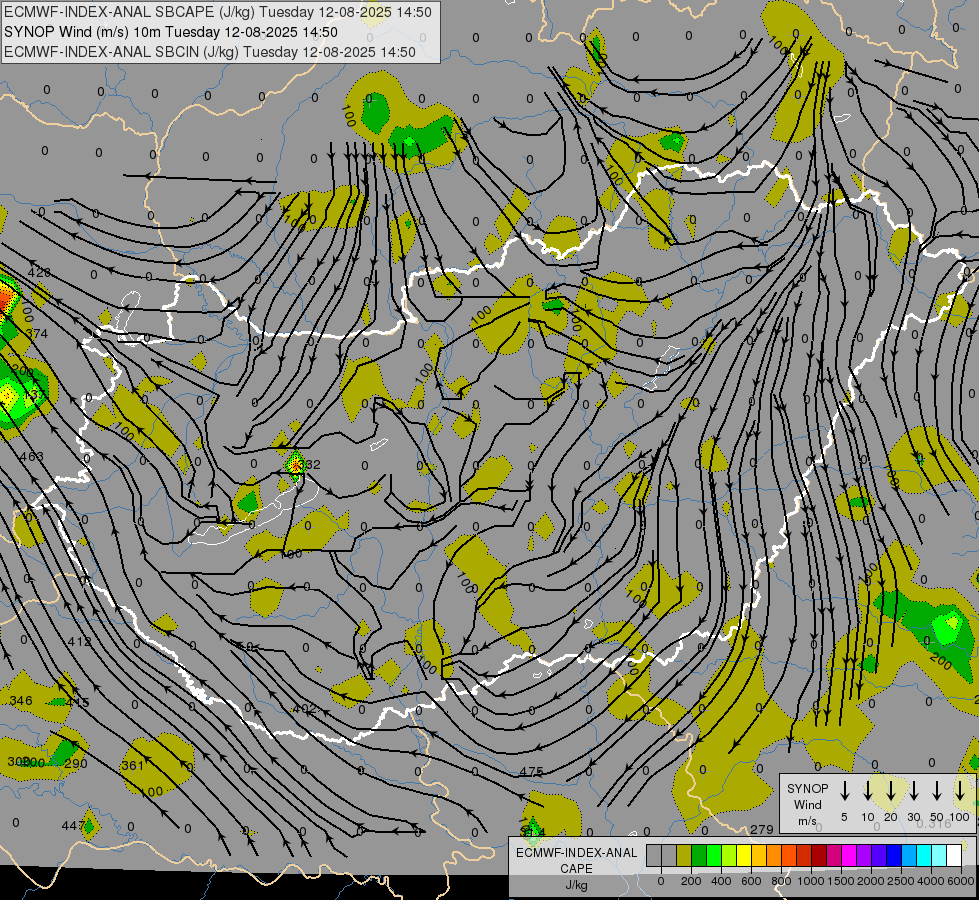Click the 4000 tick label on CAPE colorbar
This screenshot has height=900, width=979.
pos(931,882)
